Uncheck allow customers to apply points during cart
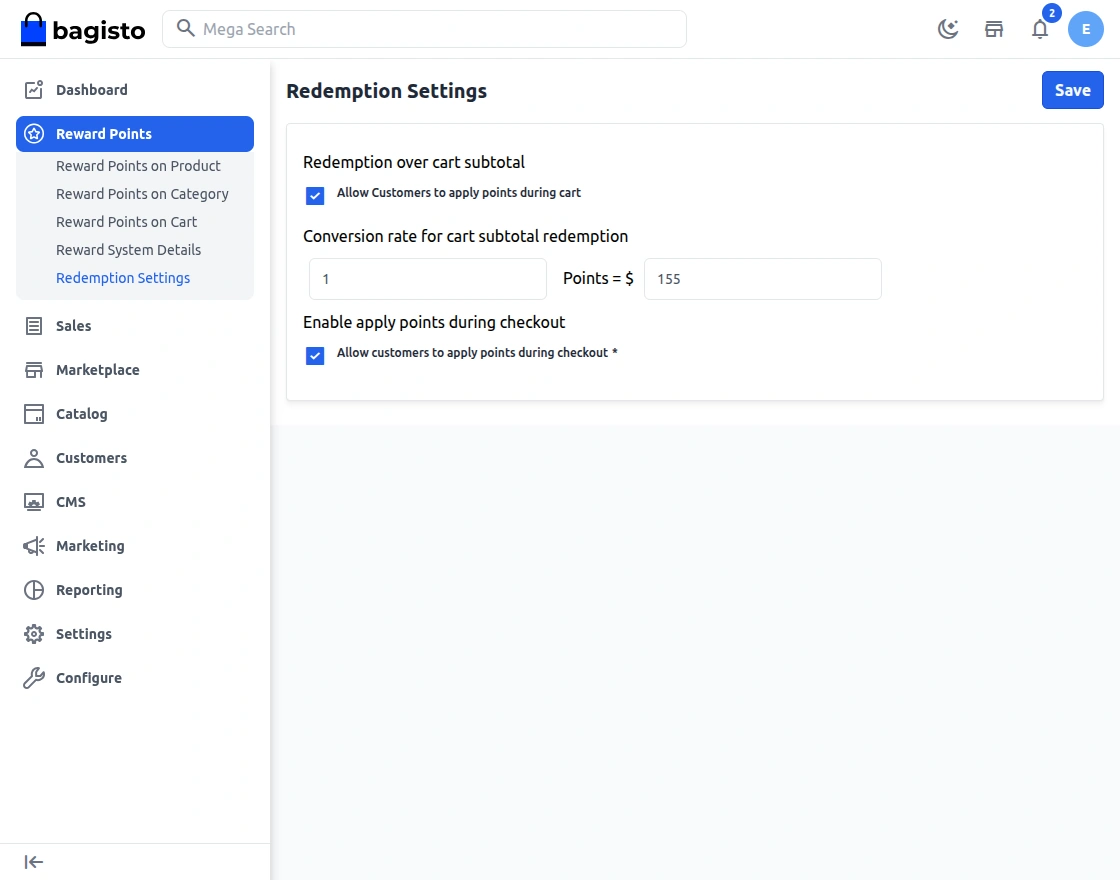Image resolution: width=1120 pixels, height=880 pixels. (x=315, y=196)
